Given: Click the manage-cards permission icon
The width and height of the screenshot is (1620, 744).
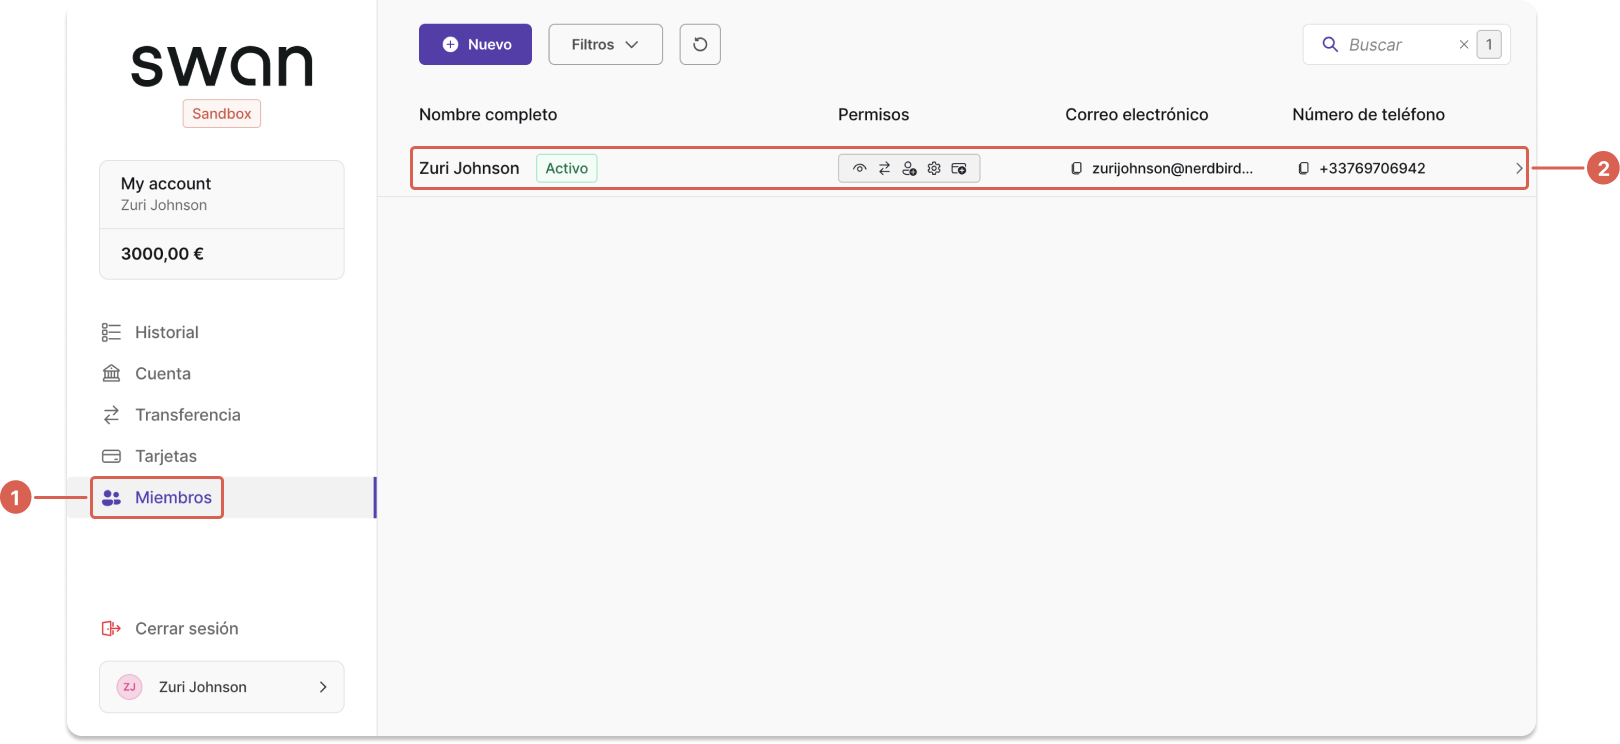Looking at the screenshot, I should coord(959,168).
